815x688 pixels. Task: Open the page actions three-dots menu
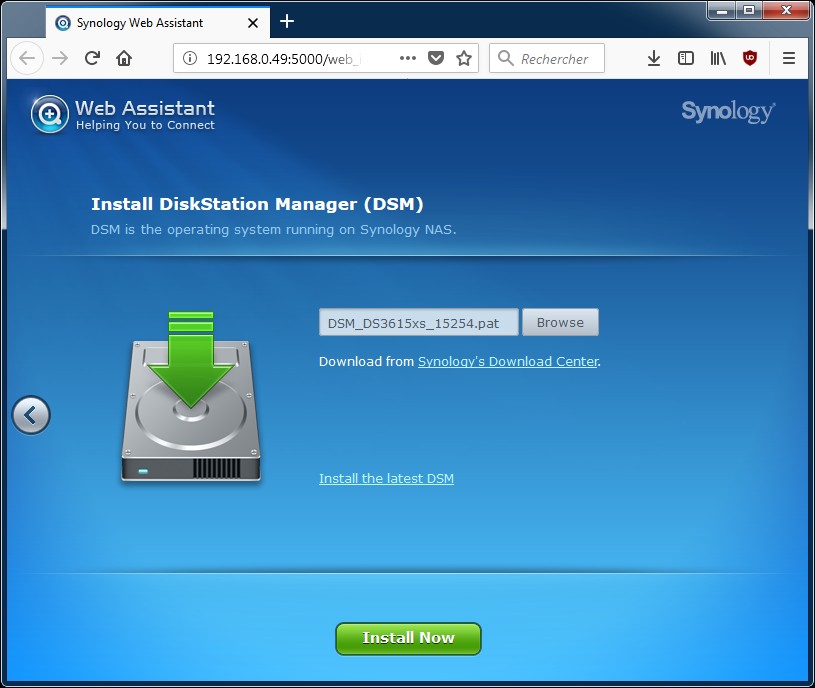[x=407, y=59]
